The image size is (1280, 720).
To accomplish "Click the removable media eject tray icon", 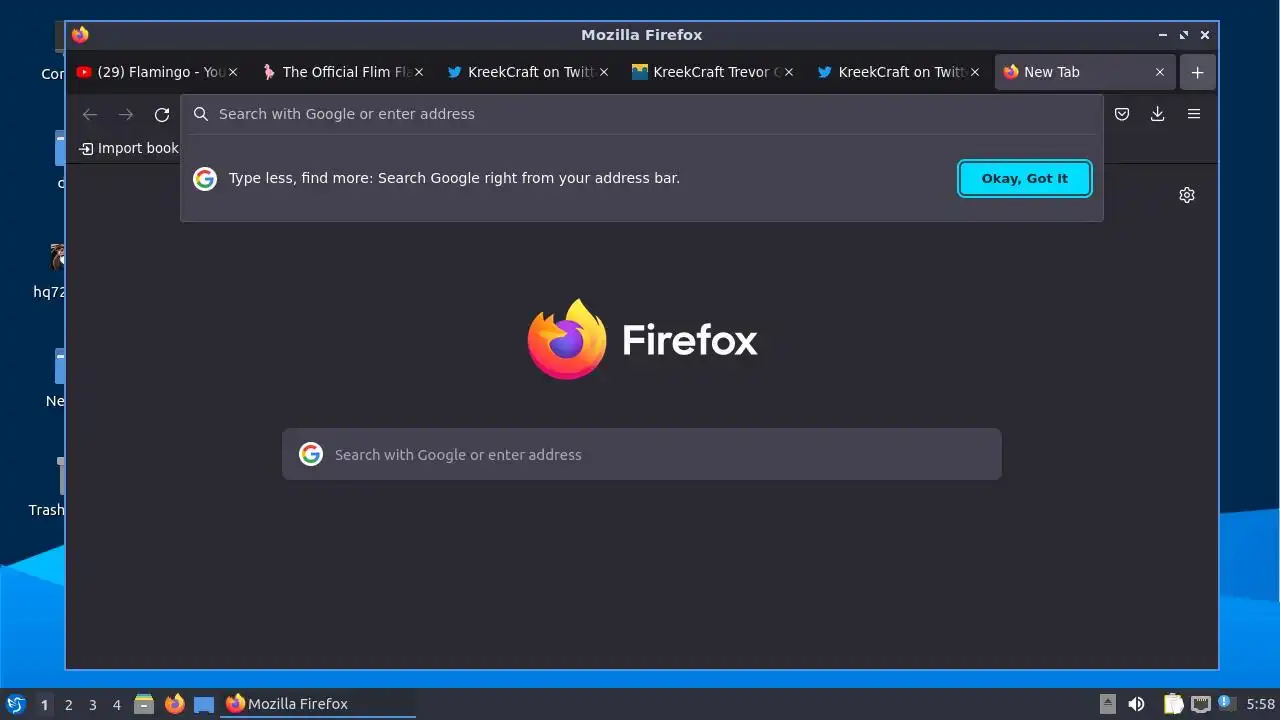I will click(1108, 704).
